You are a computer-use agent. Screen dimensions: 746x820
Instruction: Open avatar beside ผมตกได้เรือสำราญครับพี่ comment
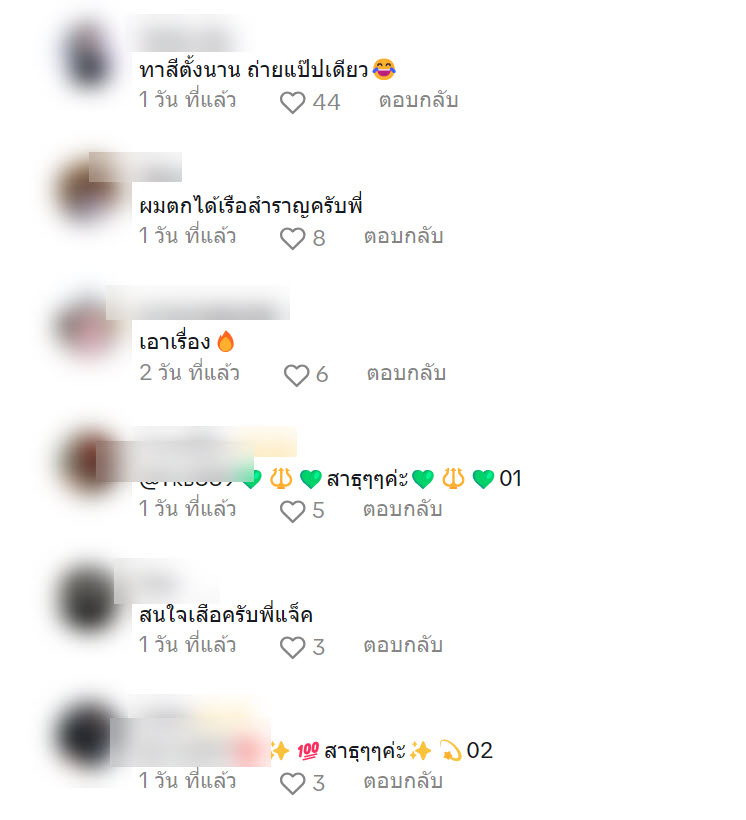click(89, 191)
